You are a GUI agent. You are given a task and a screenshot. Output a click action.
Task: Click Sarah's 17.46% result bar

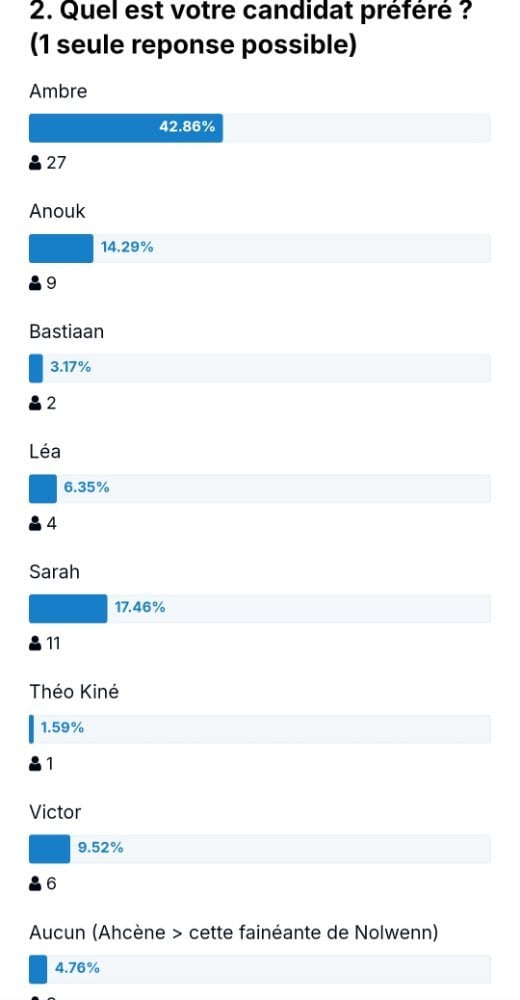click(260, 608)
